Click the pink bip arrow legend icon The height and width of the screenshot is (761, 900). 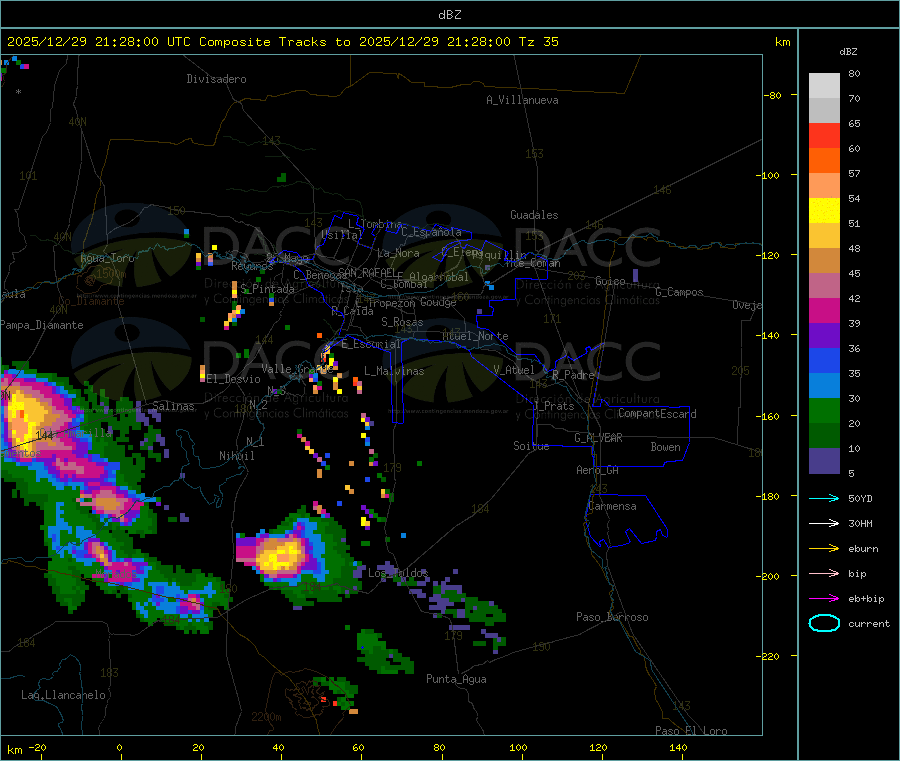pos(824,573)
